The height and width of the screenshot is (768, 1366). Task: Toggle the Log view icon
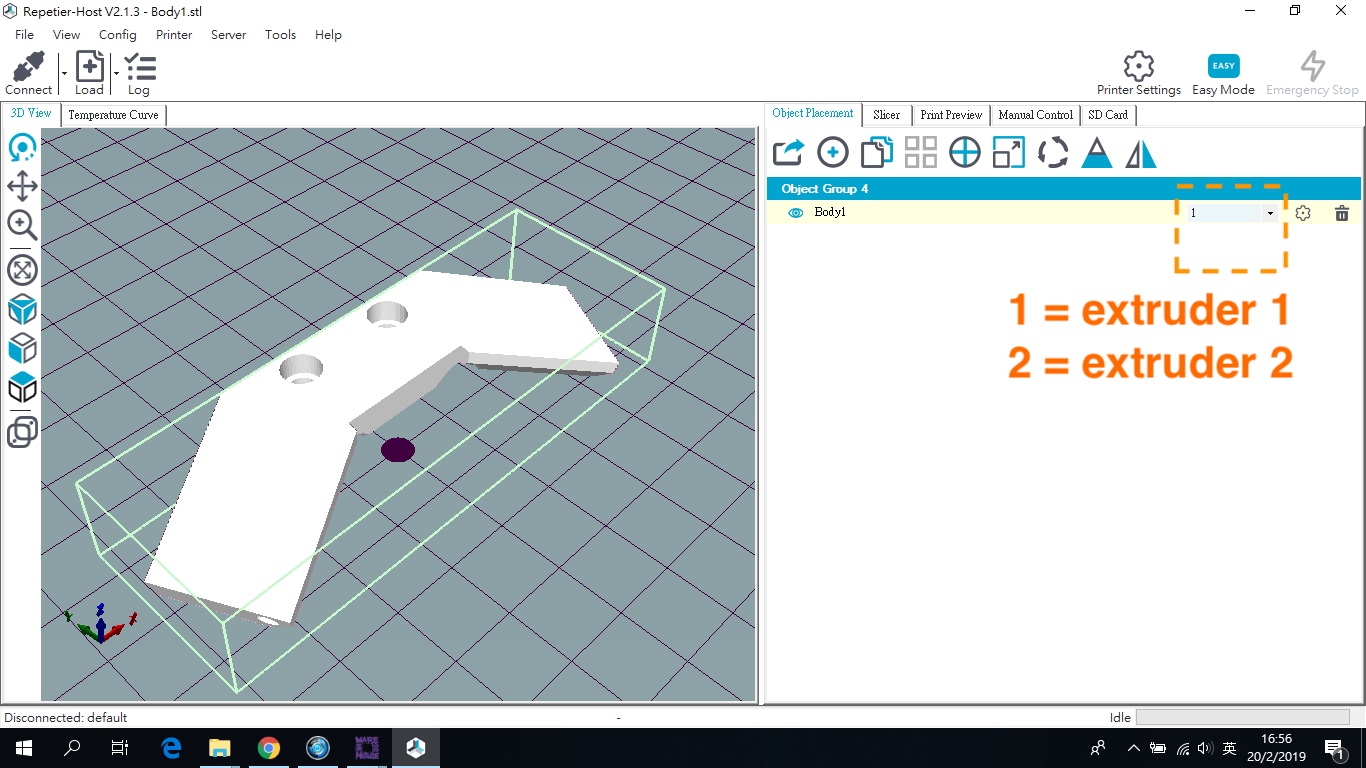click(x=140, y=67)
